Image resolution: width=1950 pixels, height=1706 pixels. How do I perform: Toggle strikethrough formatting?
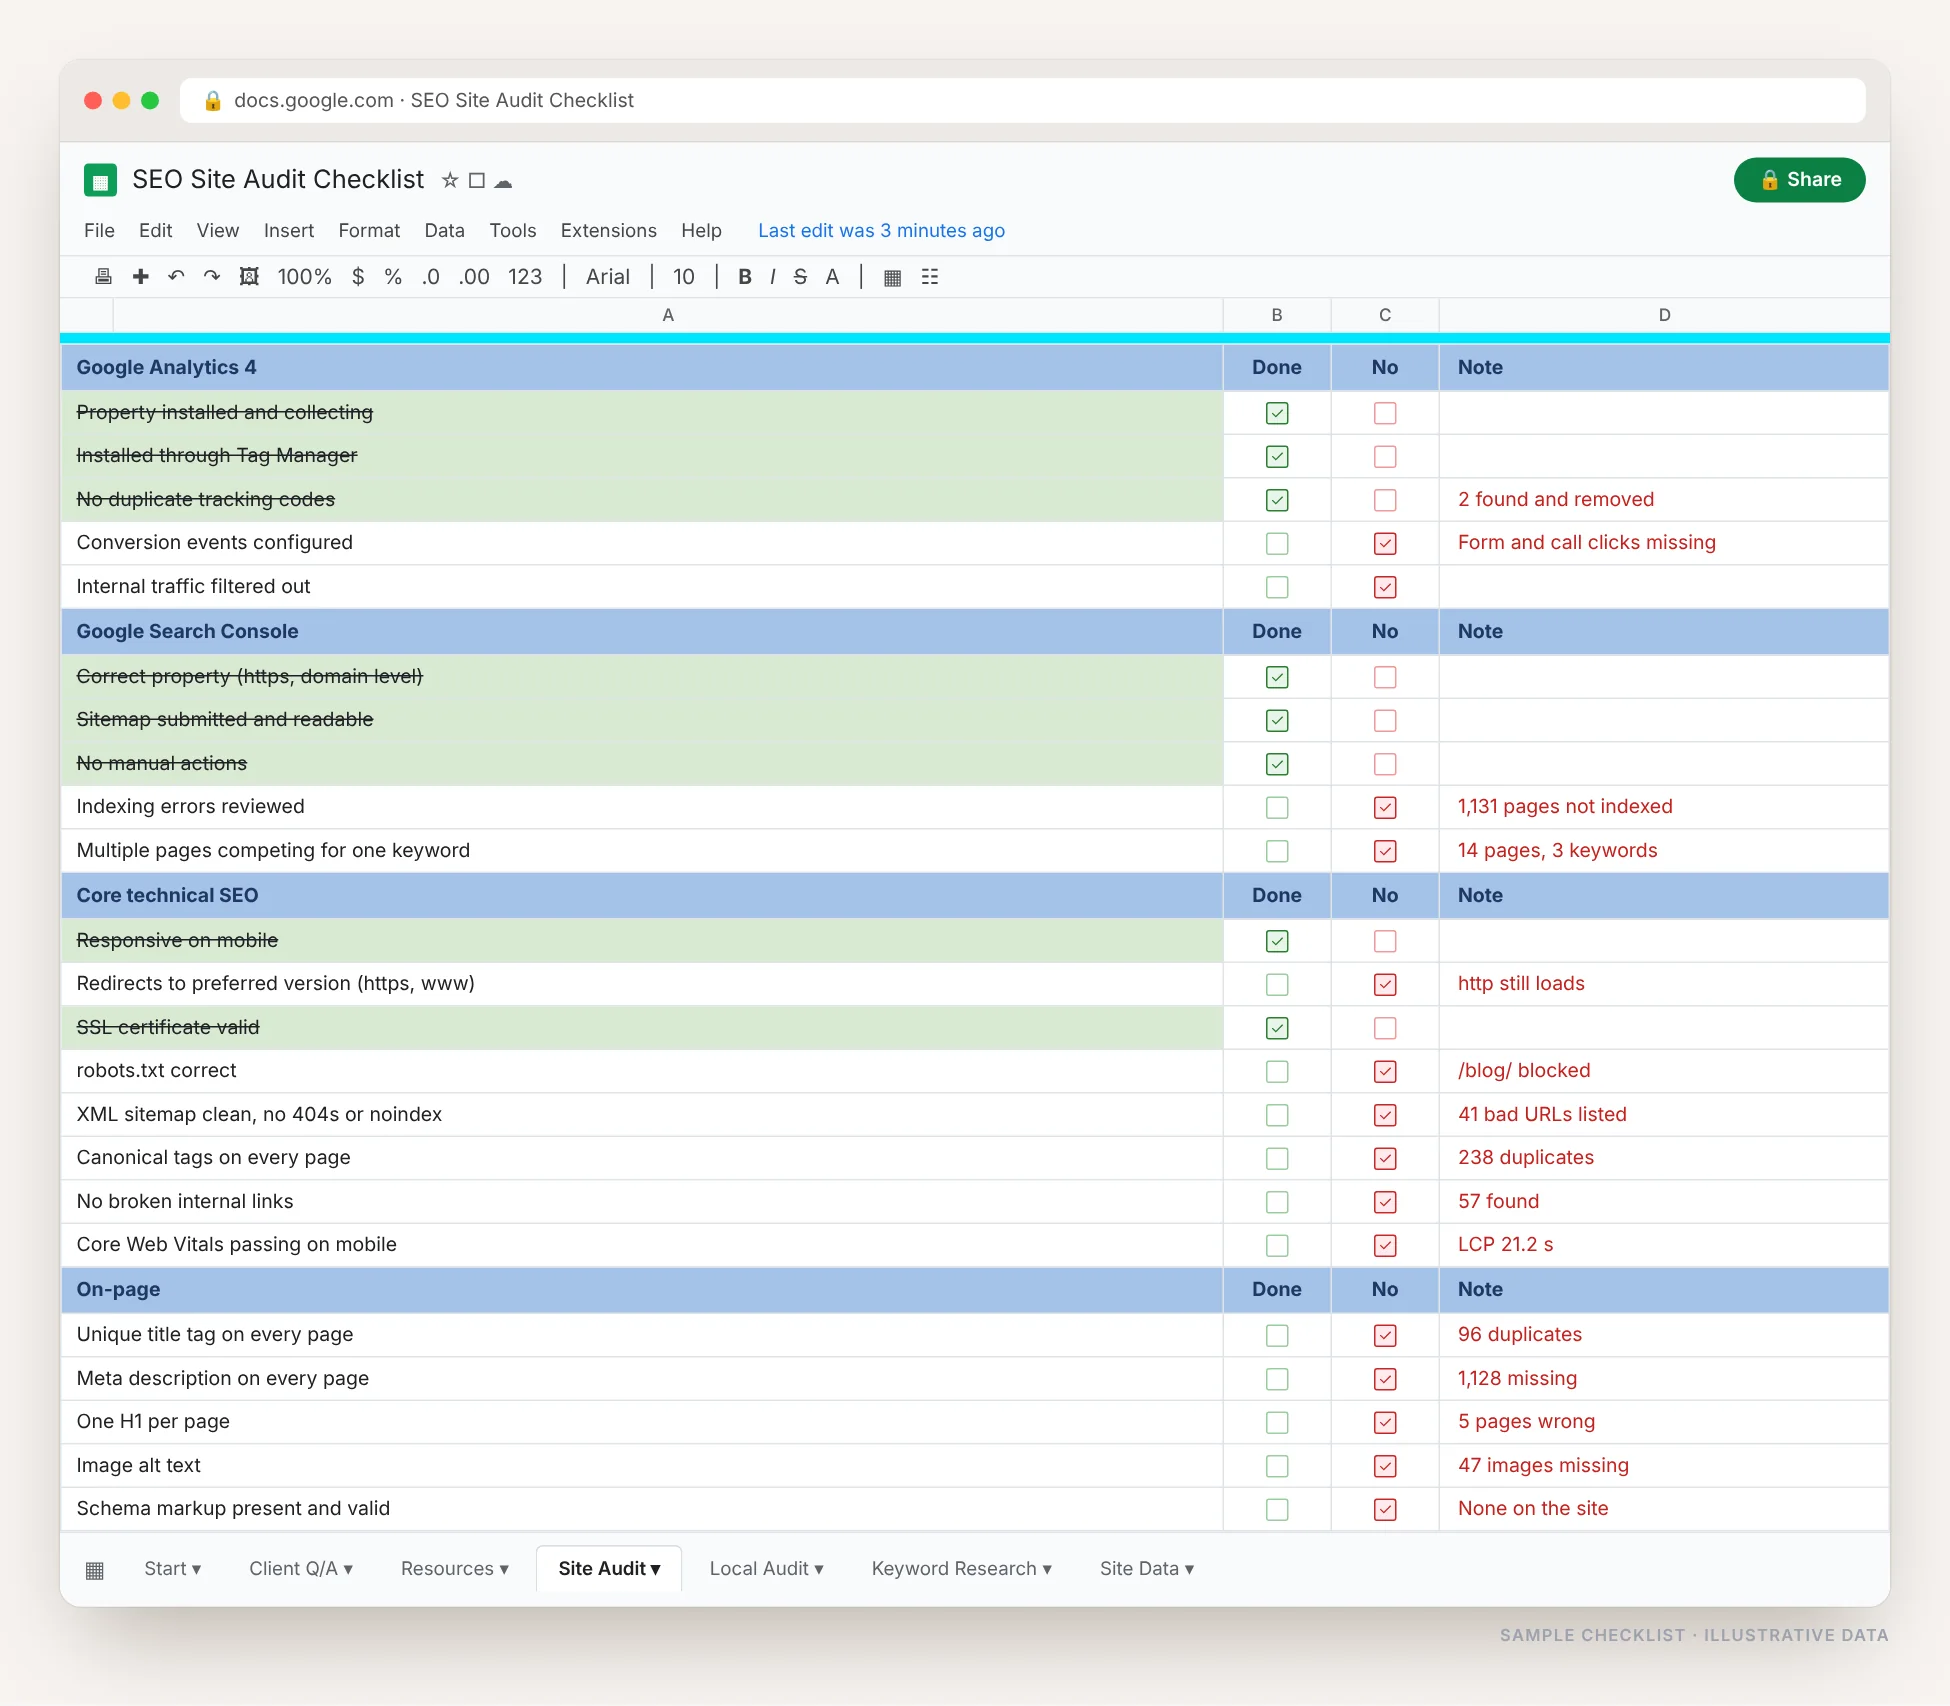[800, 277]
